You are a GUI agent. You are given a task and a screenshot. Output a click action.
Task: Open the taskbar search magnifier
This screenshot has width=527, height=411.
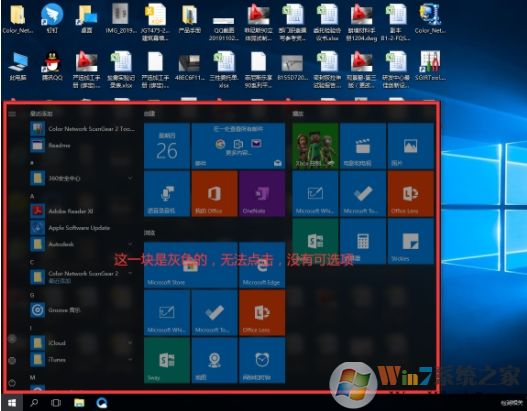click(34, 403)
